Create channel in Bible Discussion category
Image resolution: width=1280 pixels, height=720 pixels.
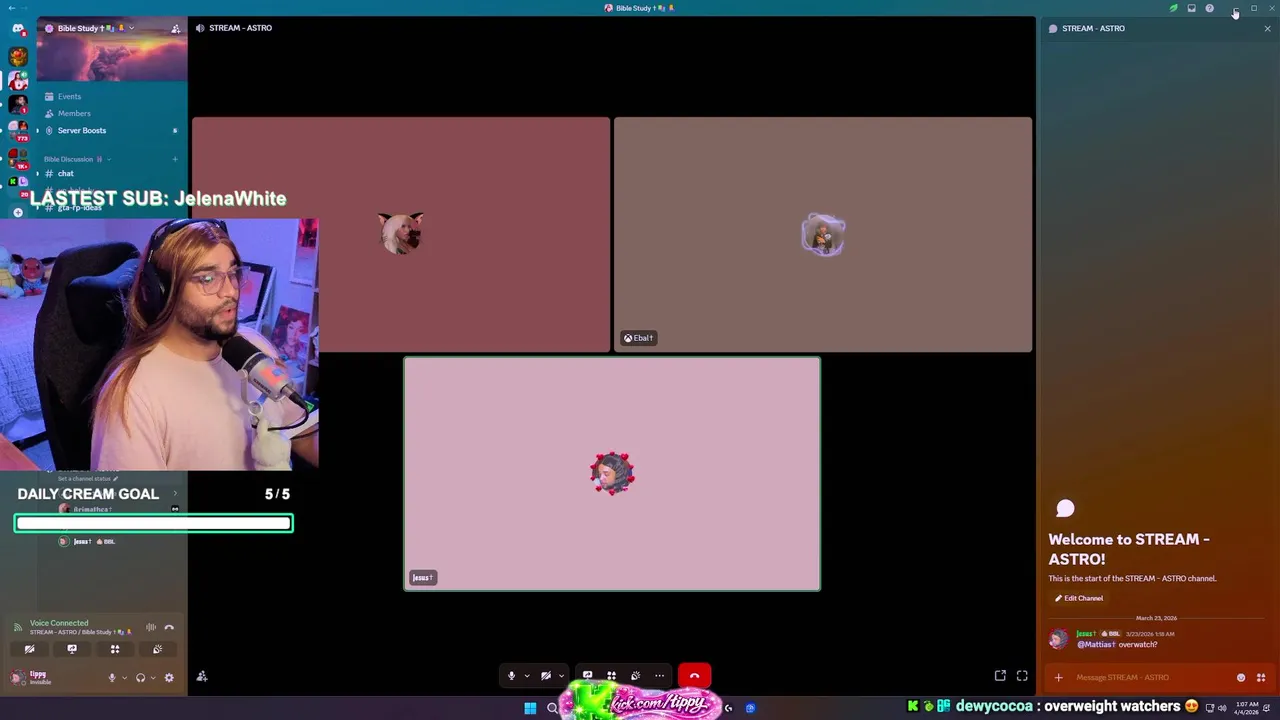pos(175,159)
